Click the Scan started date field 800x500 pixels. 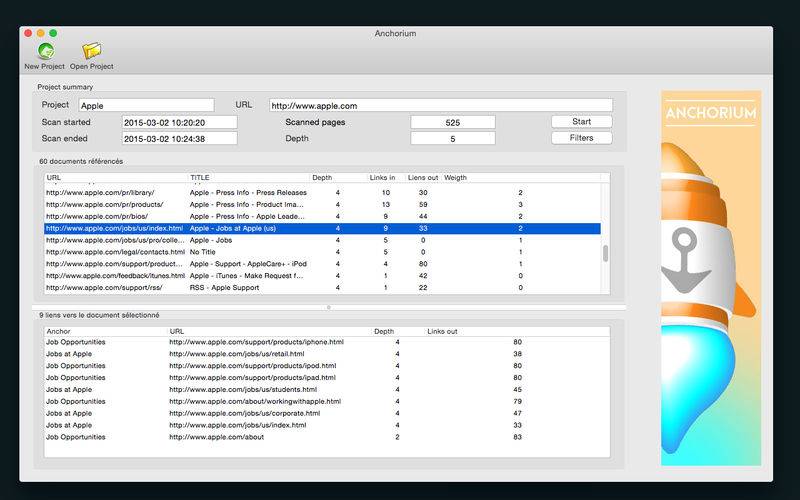click(x=180, y=122)
